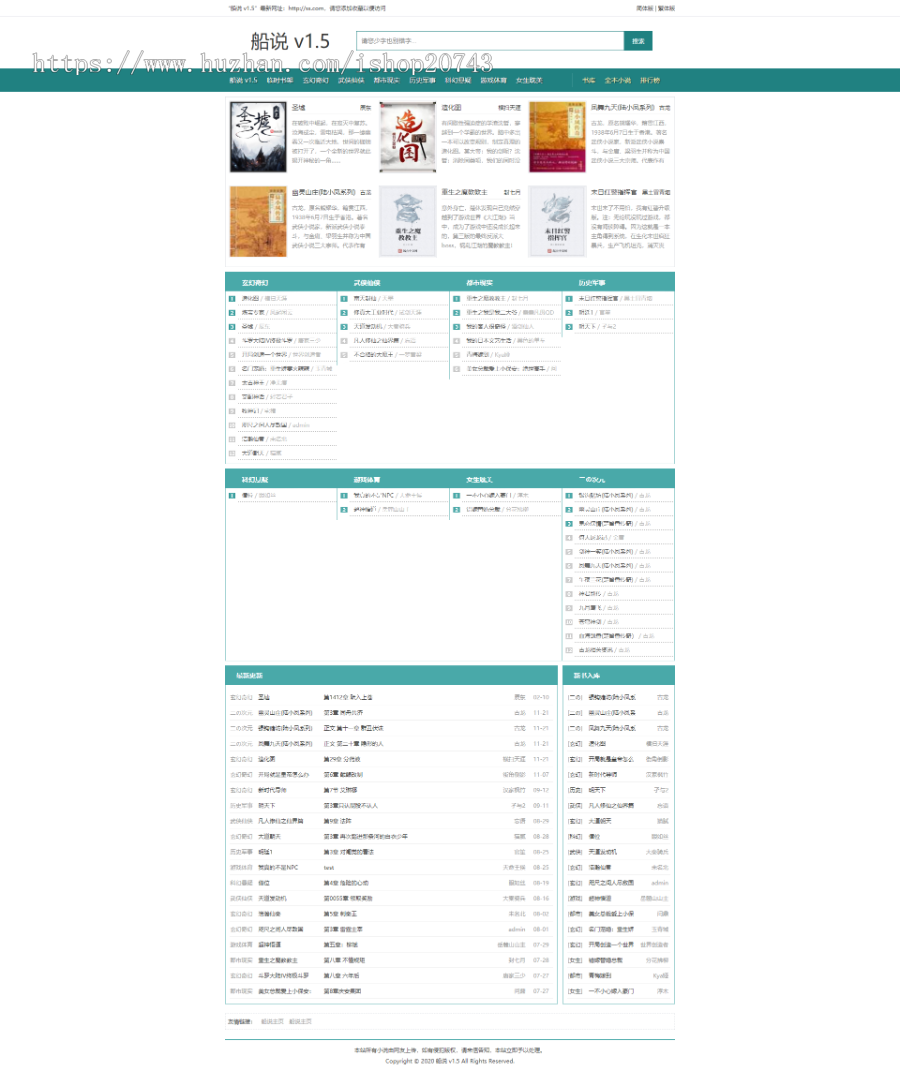
Task: Open the 圣墟 book cover thumbnail
Action: [x=258, y=137]
